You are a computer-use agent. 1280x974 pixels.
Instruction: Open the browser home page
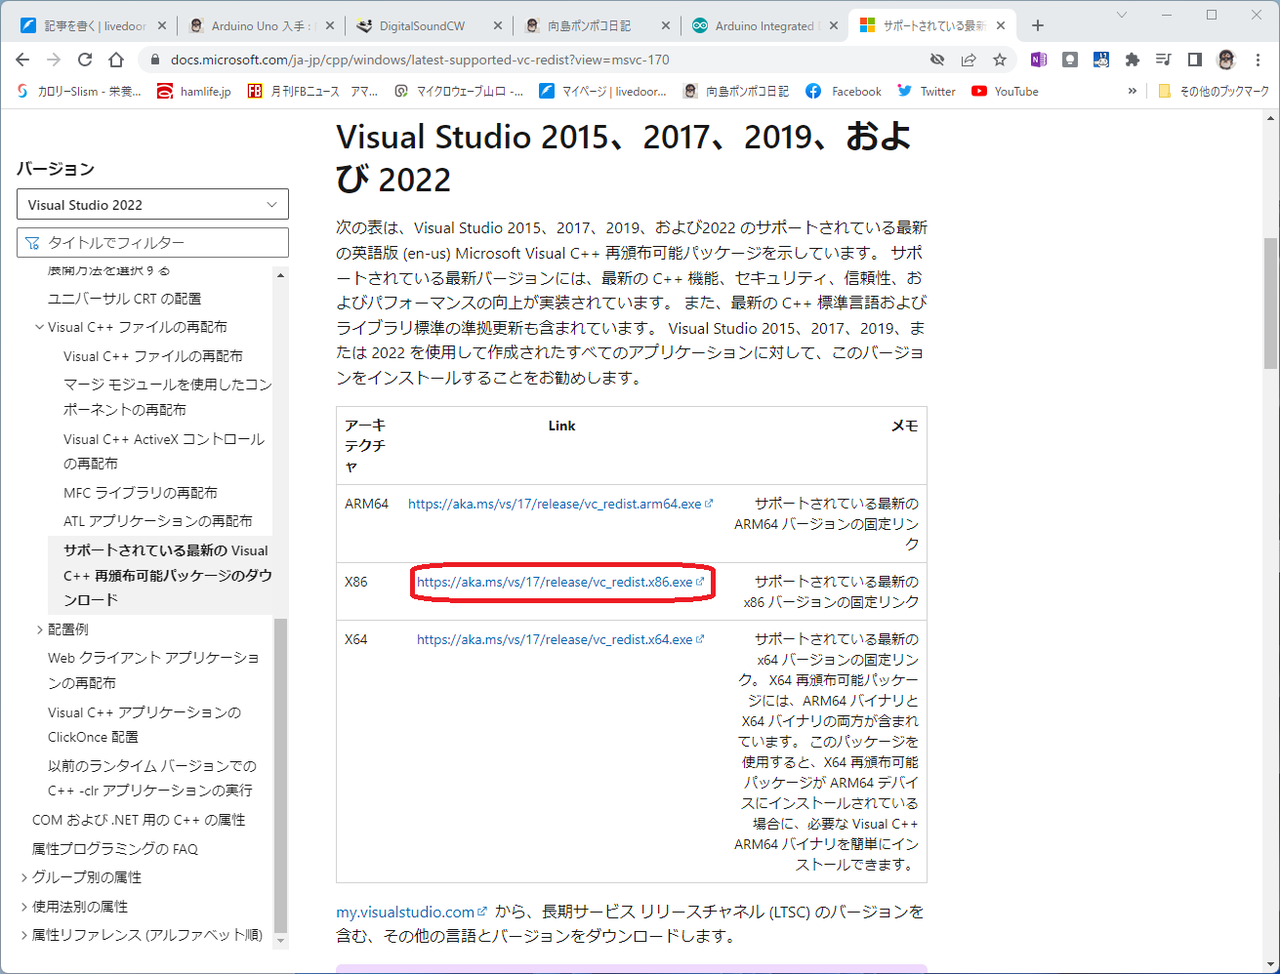click(116, 60)
